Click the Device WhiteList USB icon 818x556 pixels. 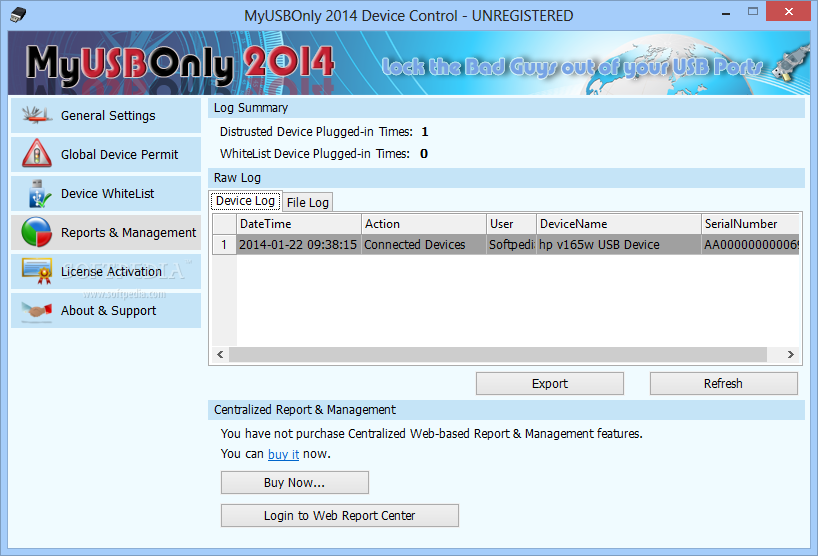point(39,194)
